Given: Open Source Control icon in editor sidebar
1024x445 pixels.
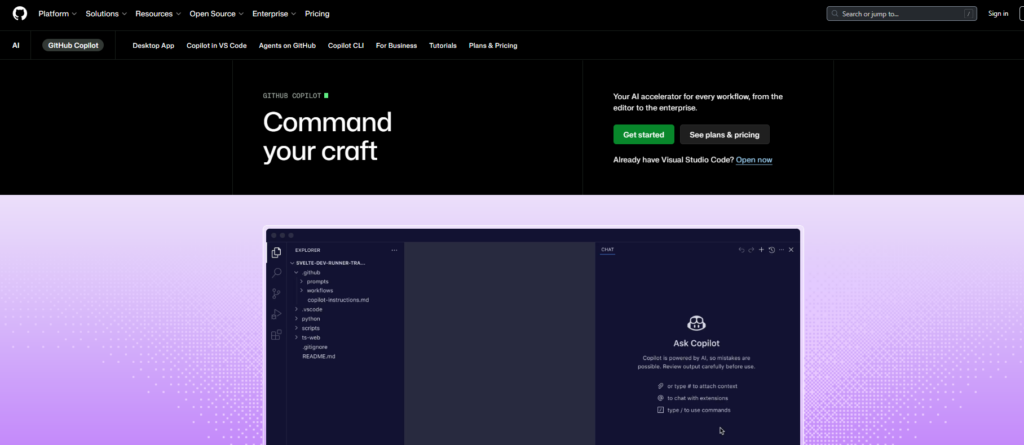Looking at the screenshot, I should click(x=276, y=293).
